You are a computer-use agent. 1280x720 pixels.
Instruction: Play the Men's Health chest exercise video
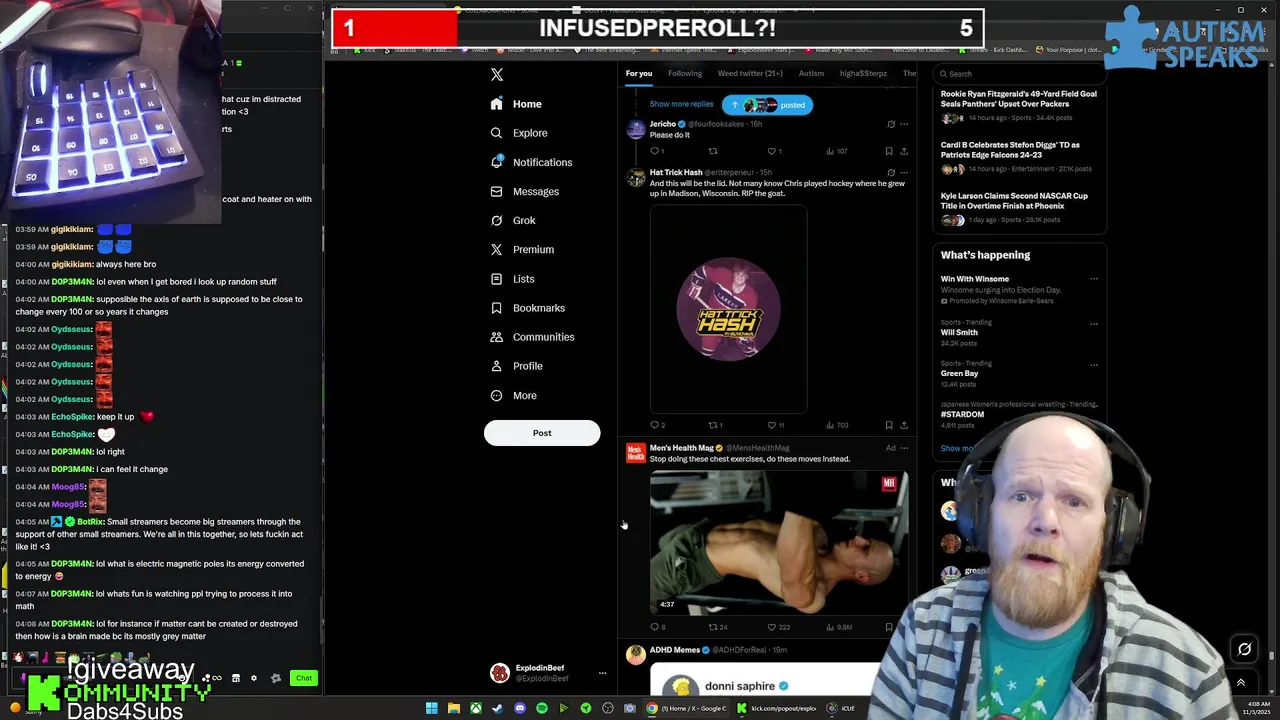779,542
